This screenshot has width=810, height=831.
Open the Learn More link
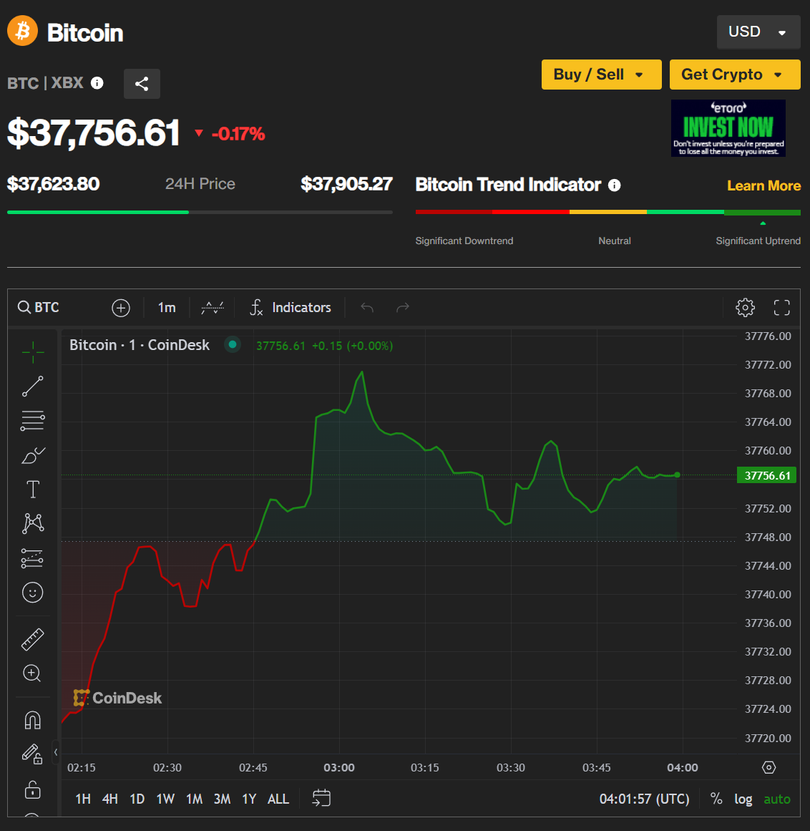763,185
